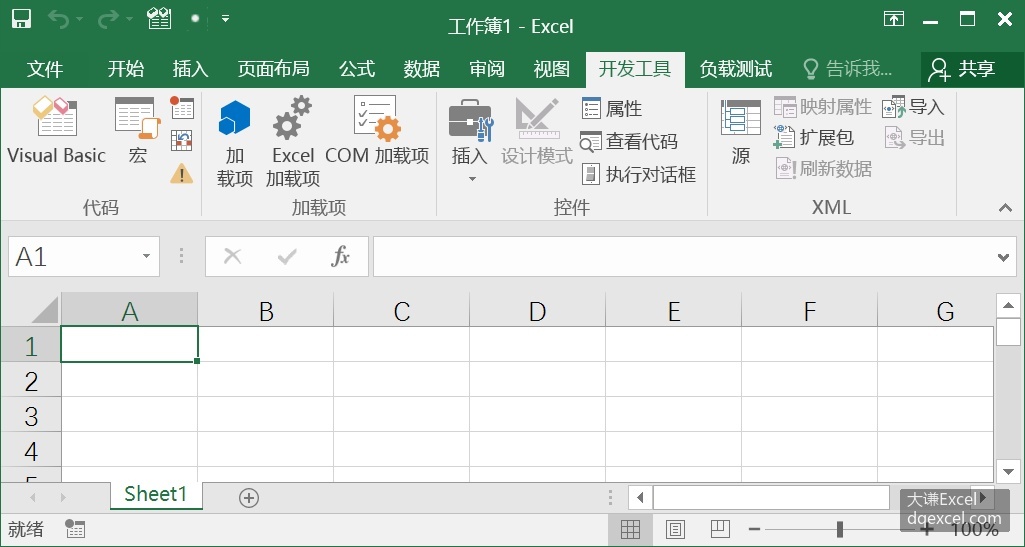Open the 页面布局 tab
This screenshot has height=547, width=1025.
(273, 69)
